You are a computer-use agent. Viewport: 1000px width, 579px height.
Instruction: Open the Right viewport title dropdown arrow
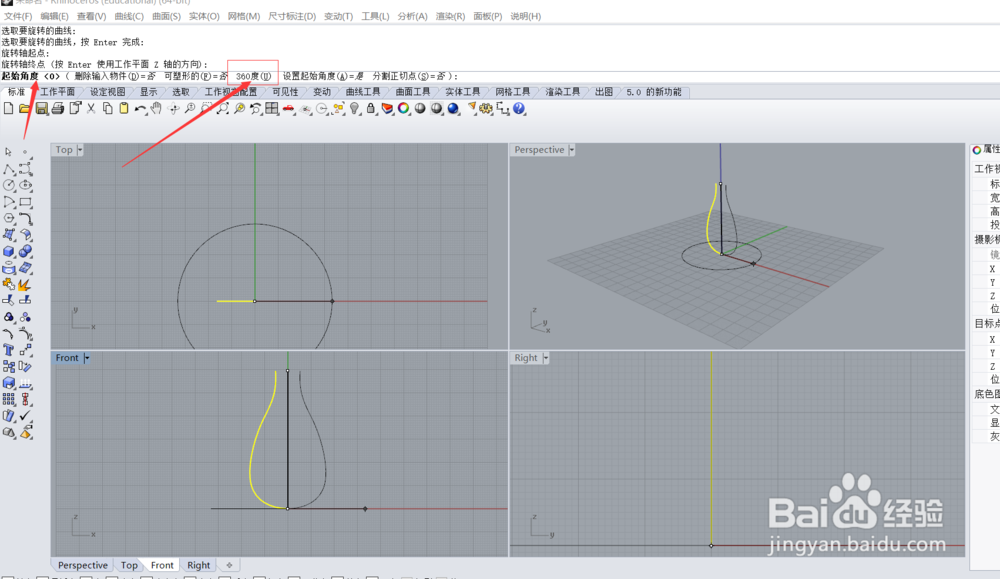click(x=546, y=358)
